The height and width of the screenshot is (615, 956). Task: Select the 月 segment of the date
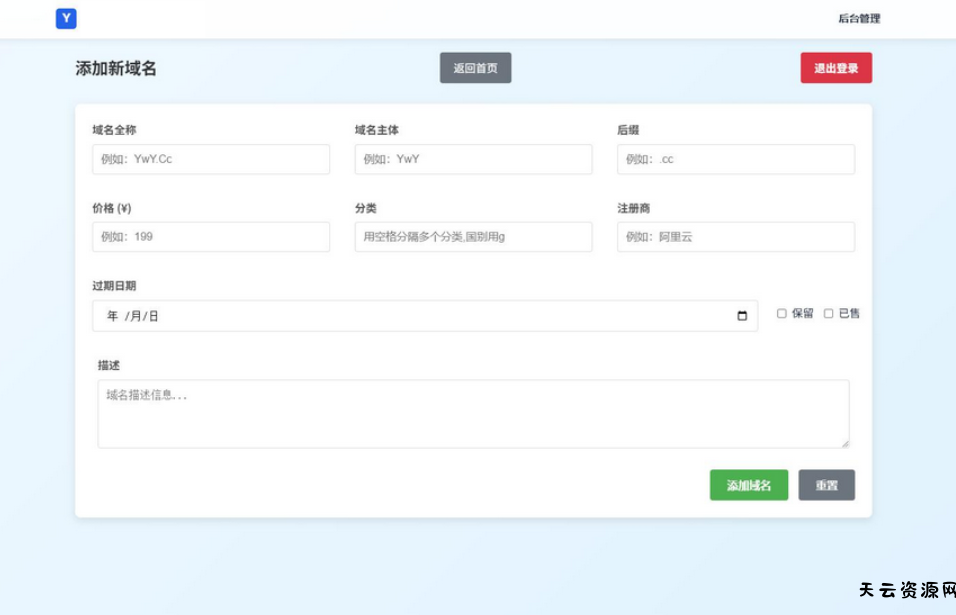[135, 316]
